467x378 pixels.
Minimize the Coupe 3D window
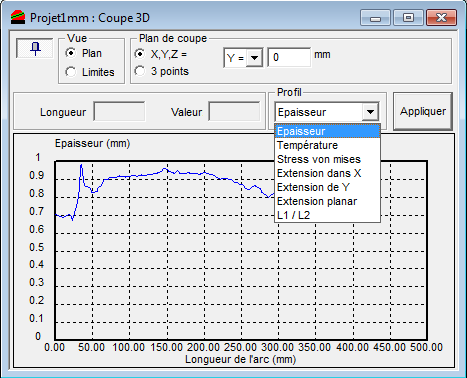click(x=375, y=18)
